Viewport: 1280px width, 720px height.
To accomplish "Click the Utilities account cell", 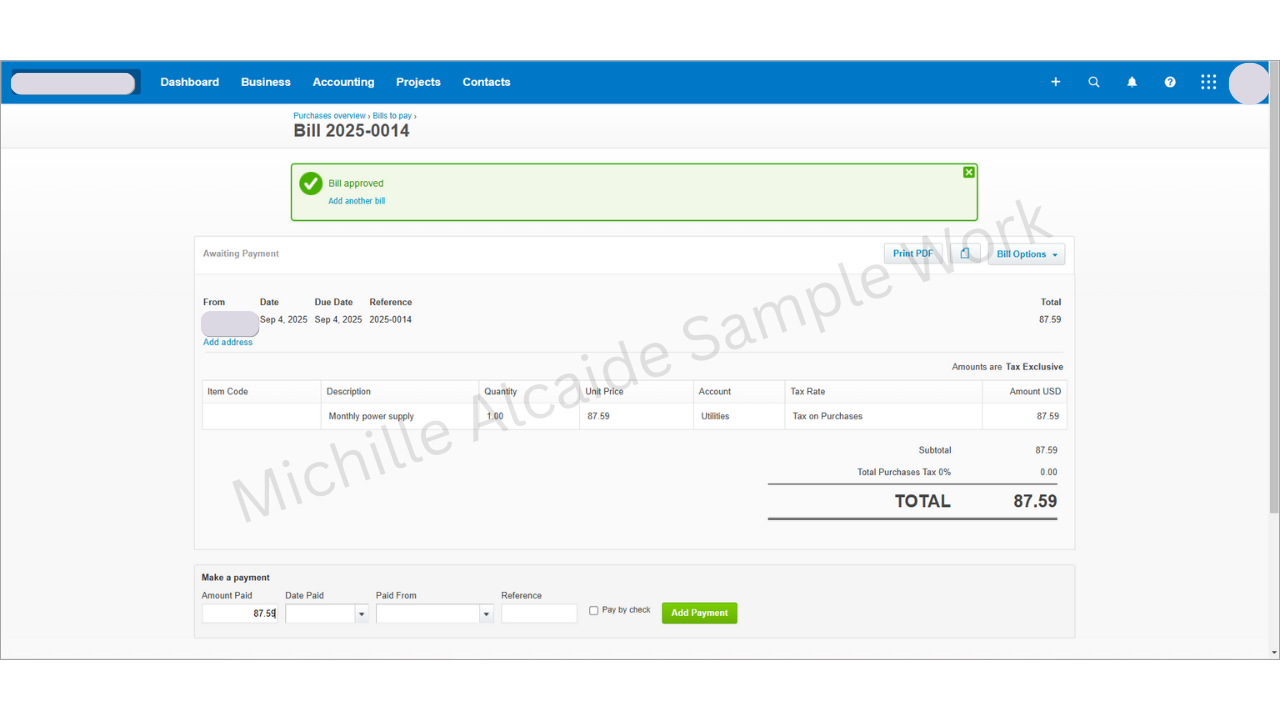I will 715,416.
